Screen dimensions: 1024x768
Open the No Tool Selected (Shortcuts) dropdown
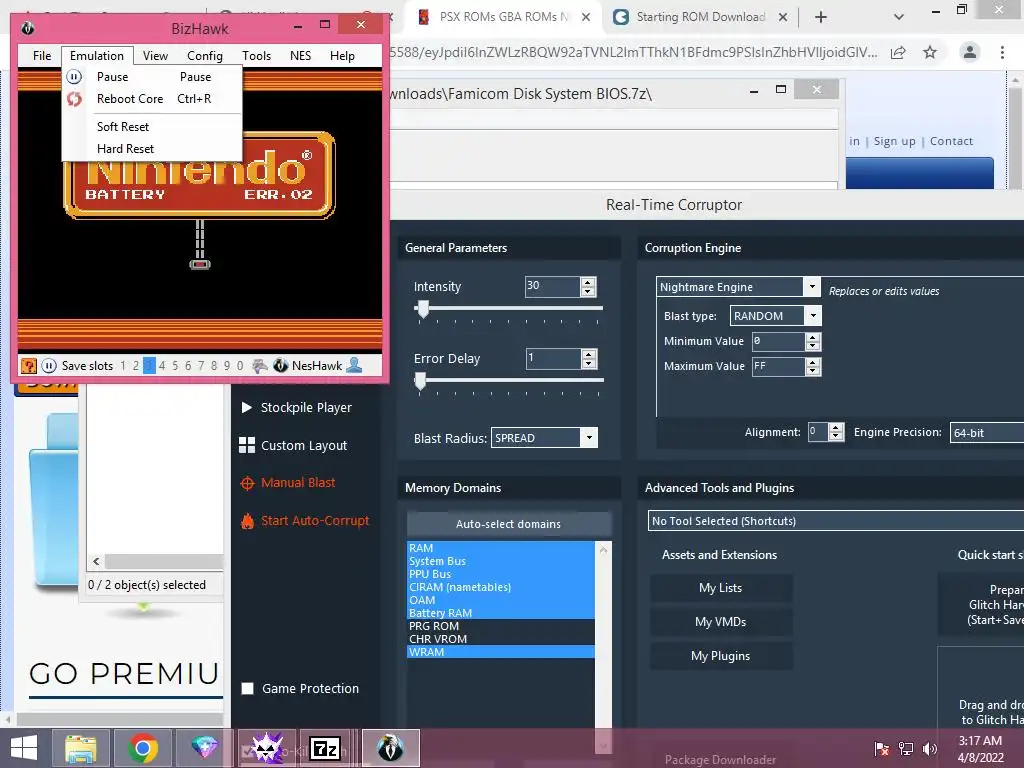coord(835,521)
